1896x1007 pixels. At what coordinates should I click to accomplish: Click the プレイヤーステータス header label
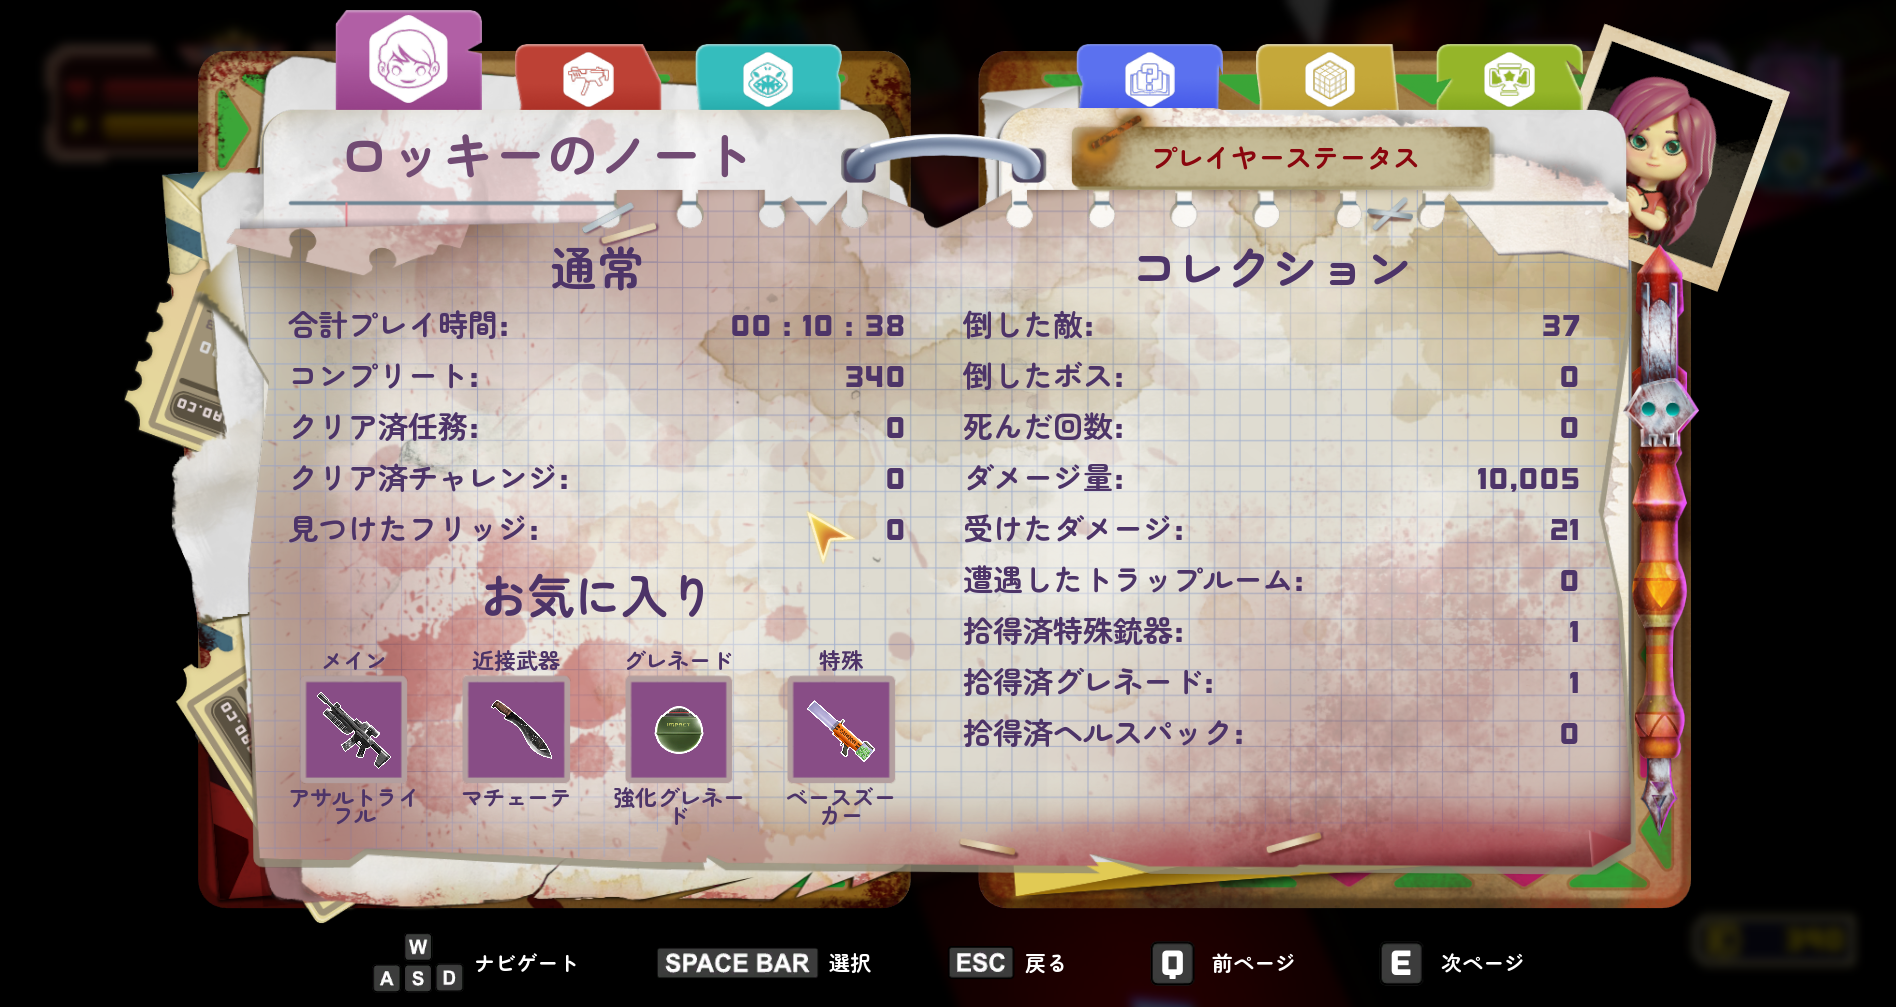[1285, 158]
